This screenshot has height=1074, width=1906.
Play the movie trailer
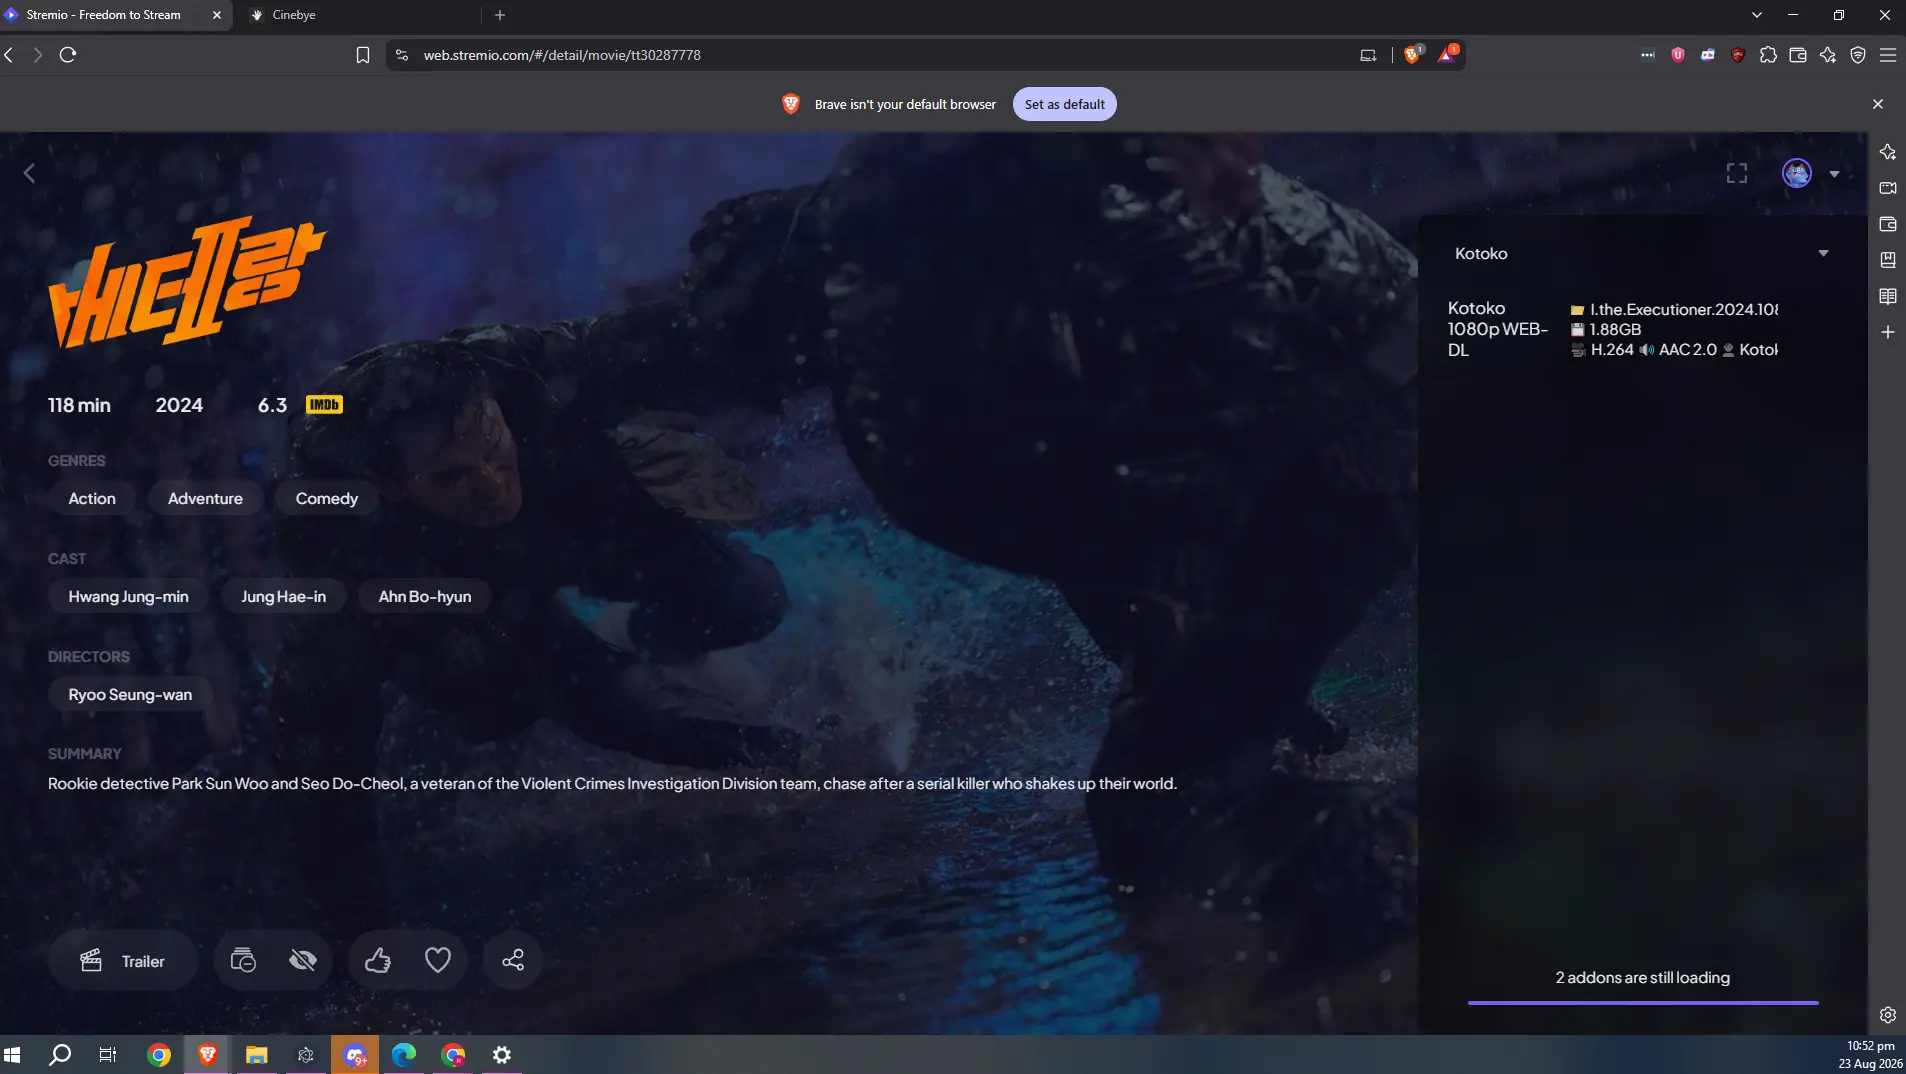point(123,961)
